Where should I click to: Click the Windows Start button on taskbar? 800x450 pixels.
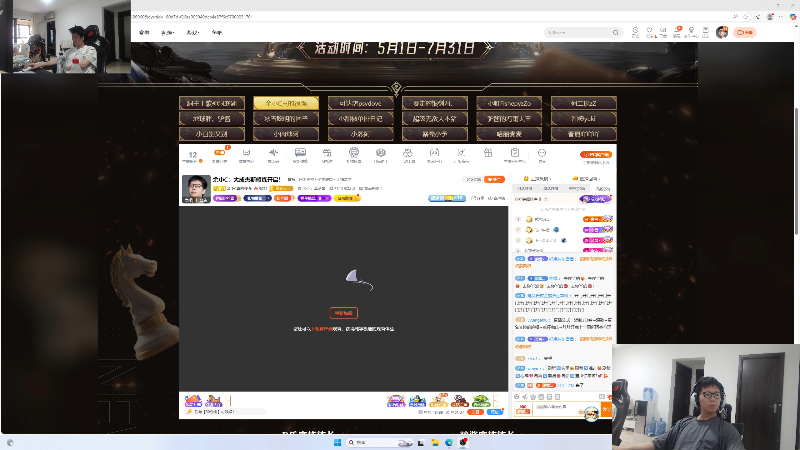click(337, 442)
